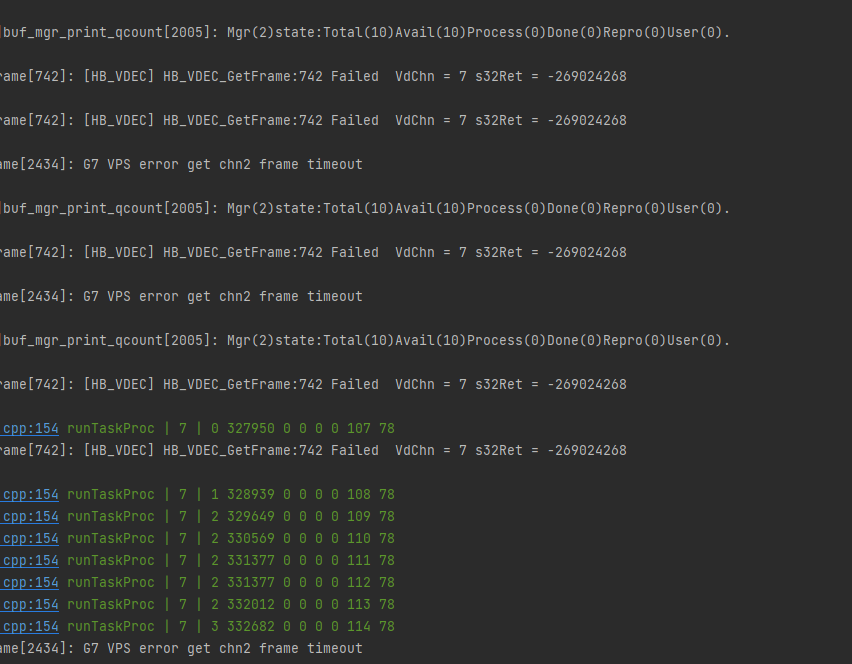Place cursor on value 328939 in log
Screen dimensions: 852x664
click(x=250, y=494)
